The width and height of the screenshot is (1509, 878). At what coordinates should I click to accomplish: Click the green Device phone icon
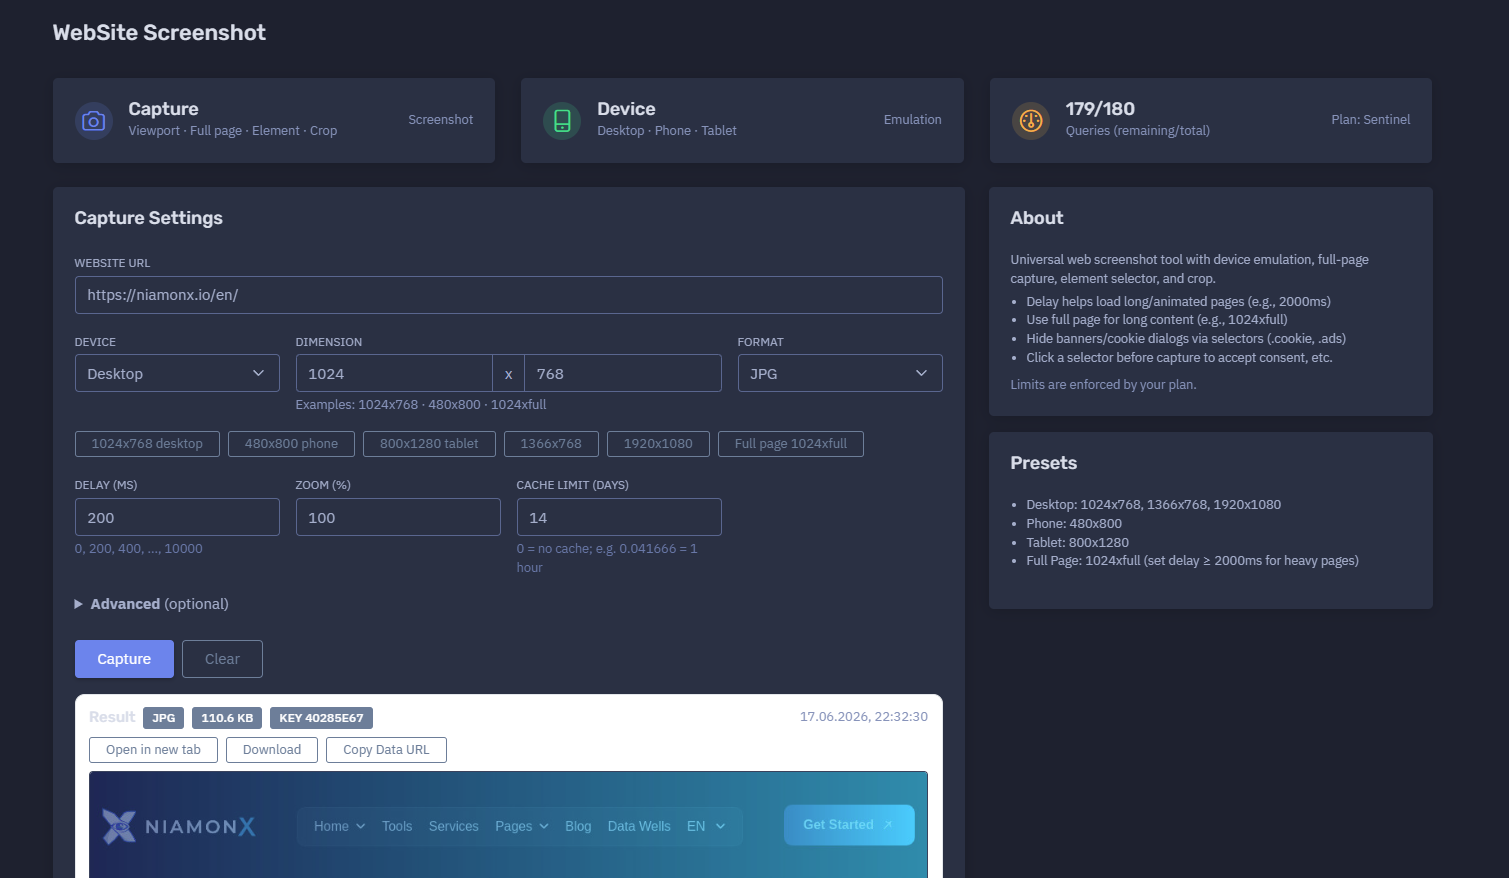(562, 121)
